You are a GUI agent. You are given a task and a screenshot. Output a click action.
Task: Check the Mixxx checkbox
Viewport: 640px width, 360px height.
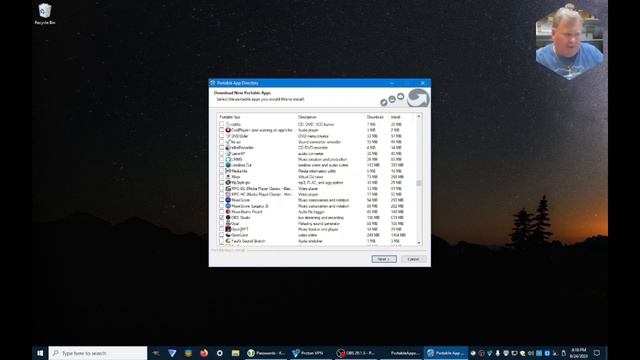click(x=222, y=177)
